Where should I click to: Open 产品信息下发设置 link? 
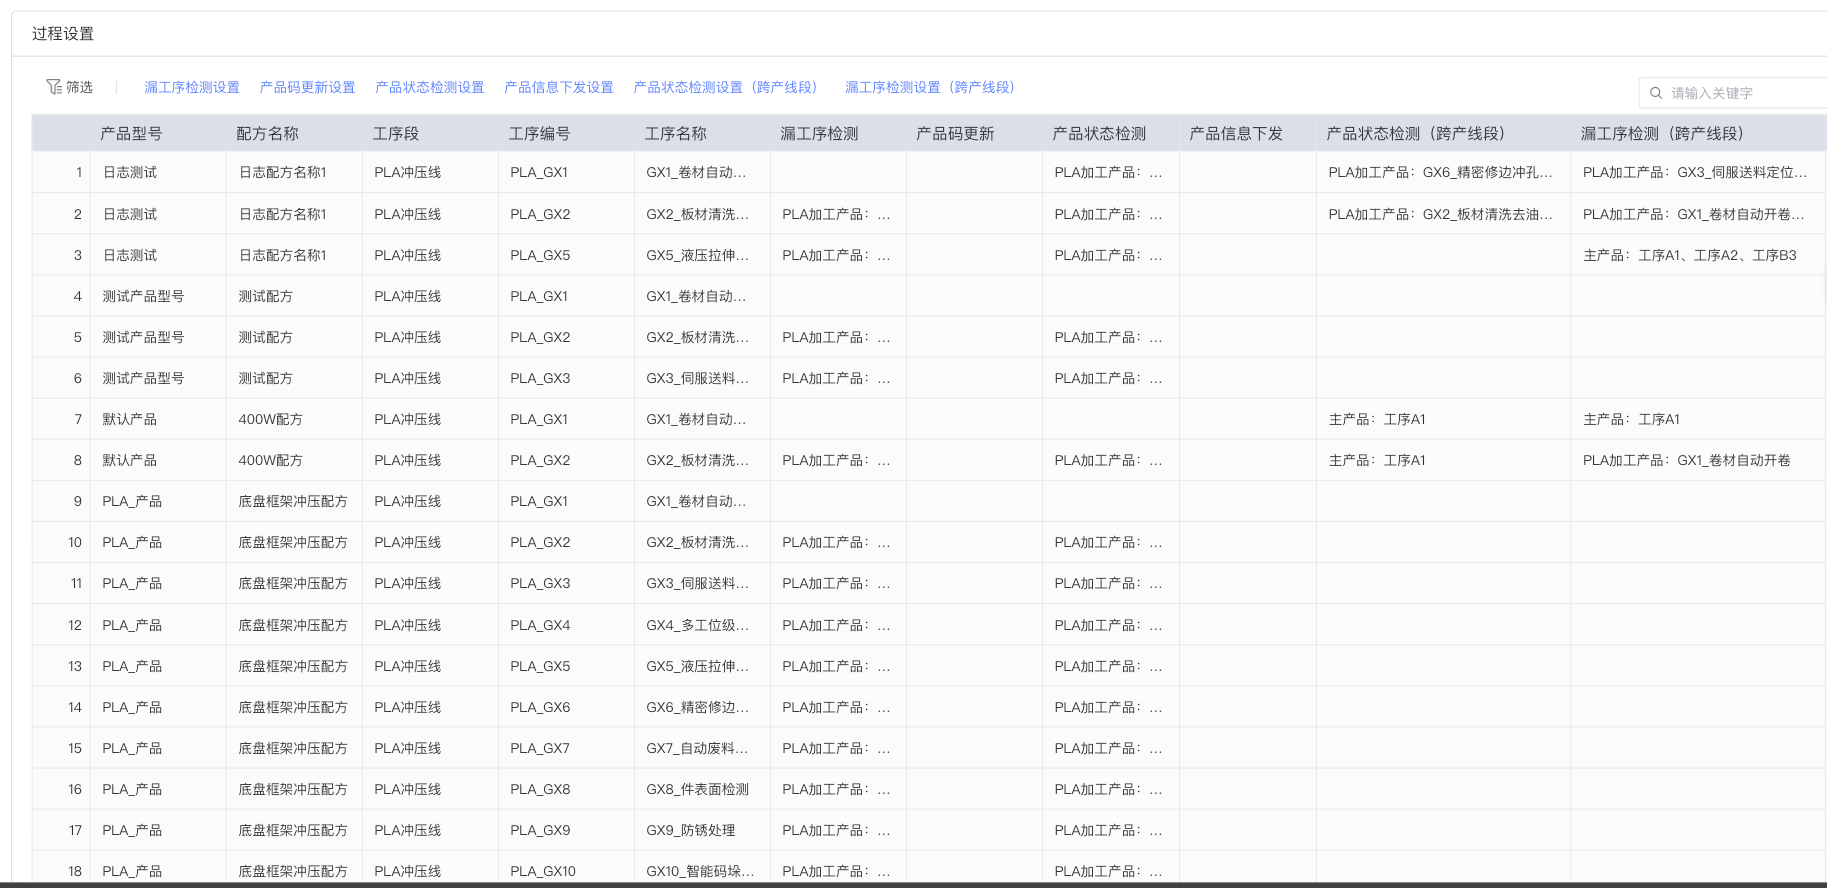pos(558,87)
